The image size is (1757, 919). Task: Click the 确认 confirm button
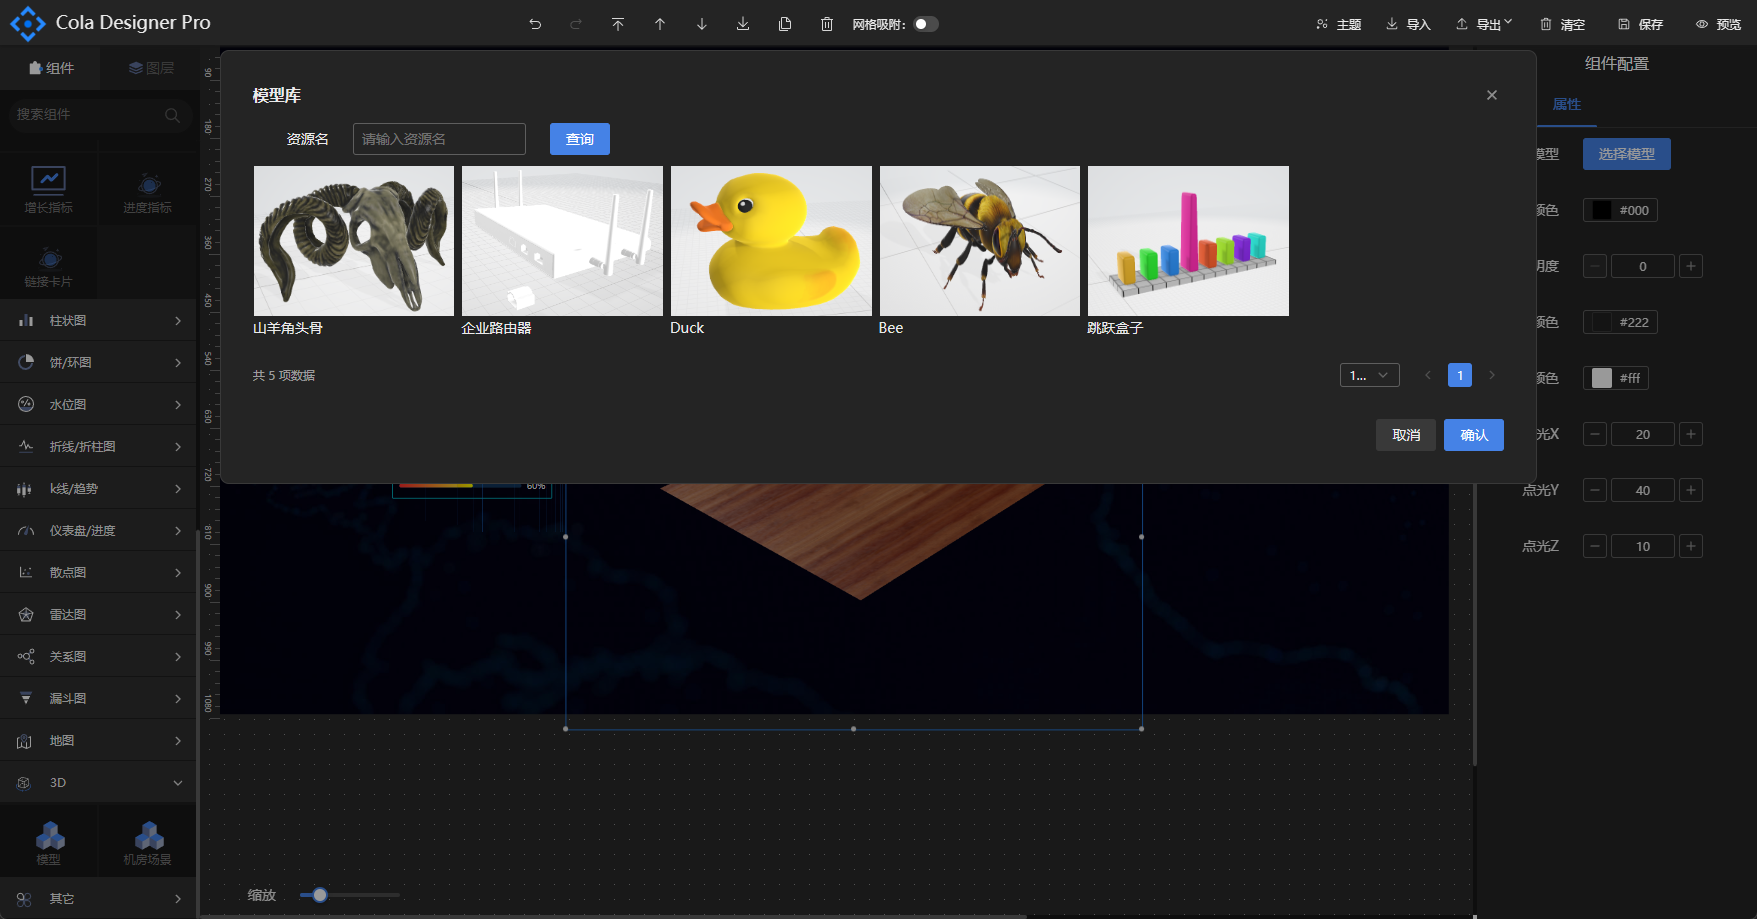pyautogui.click(x=1473, y=435)
